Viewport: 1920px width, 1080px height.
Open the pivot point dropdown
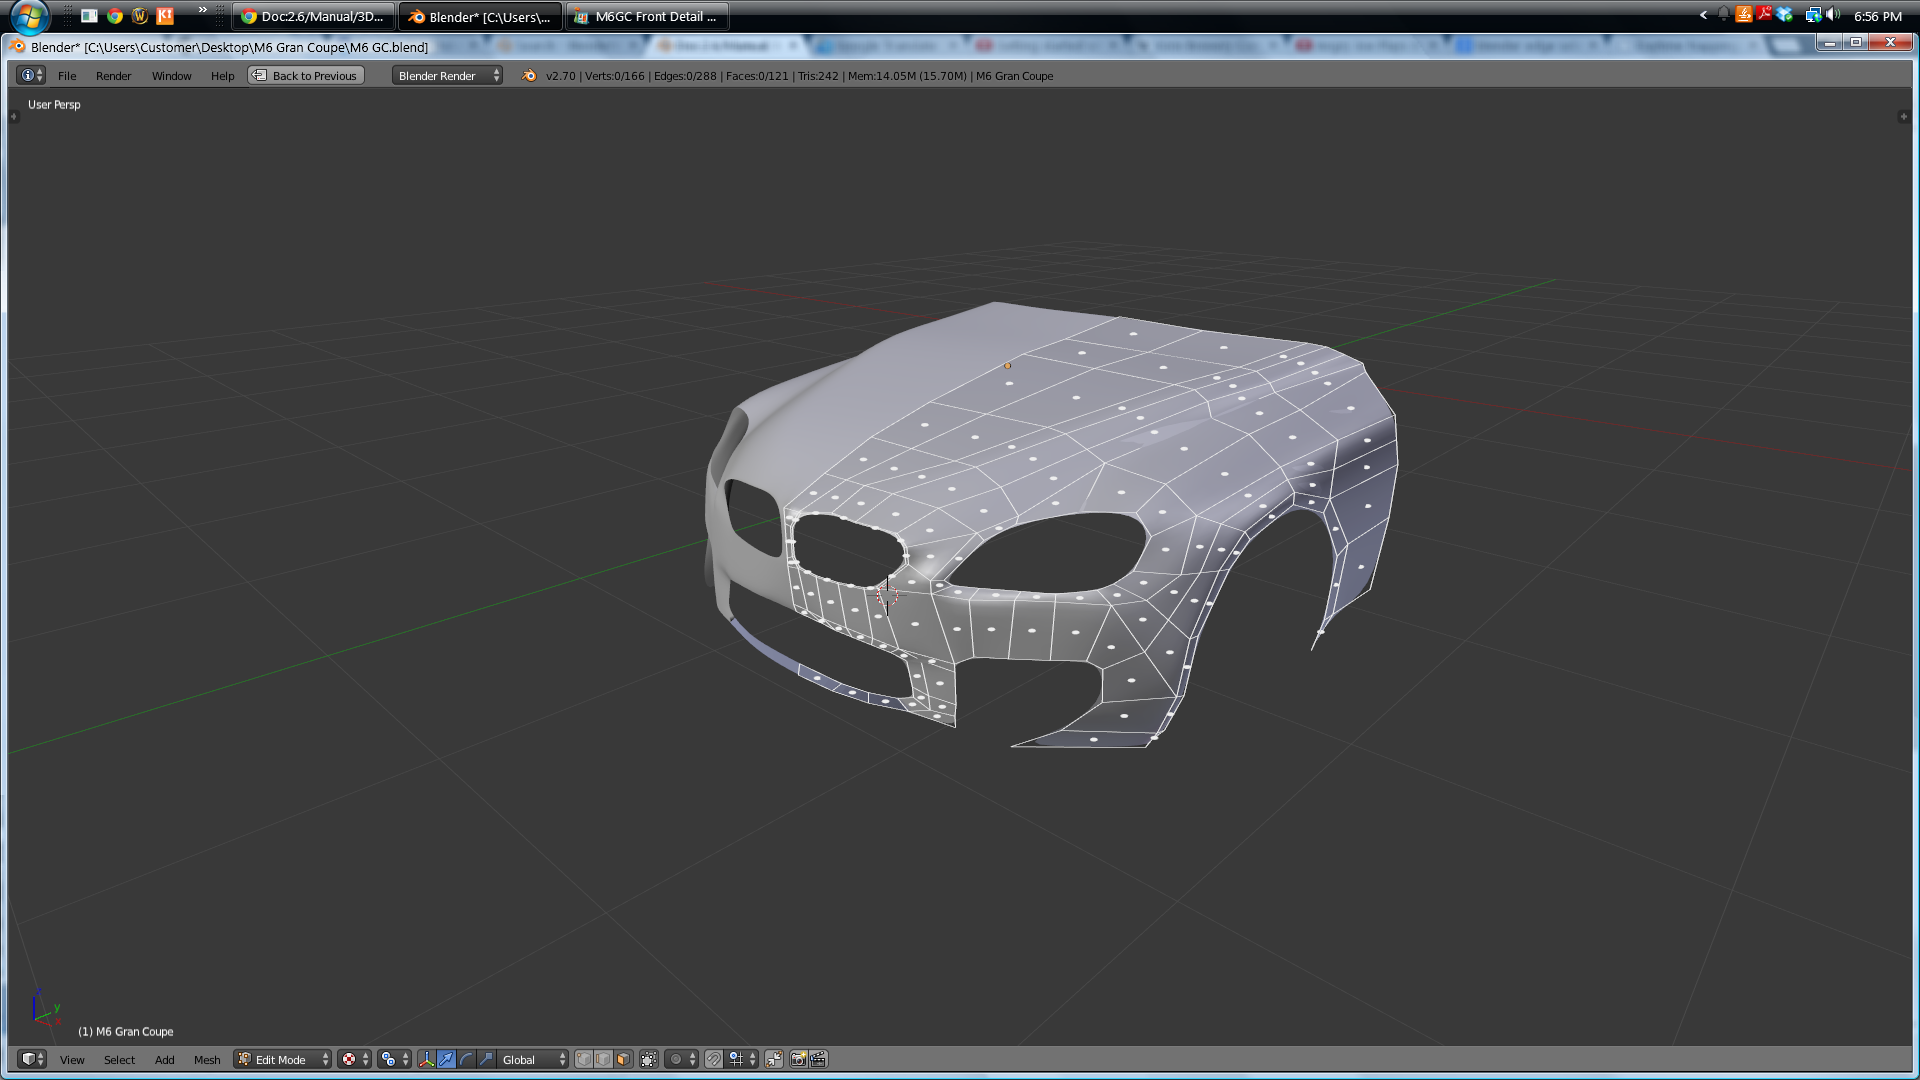click(394, 1060)
